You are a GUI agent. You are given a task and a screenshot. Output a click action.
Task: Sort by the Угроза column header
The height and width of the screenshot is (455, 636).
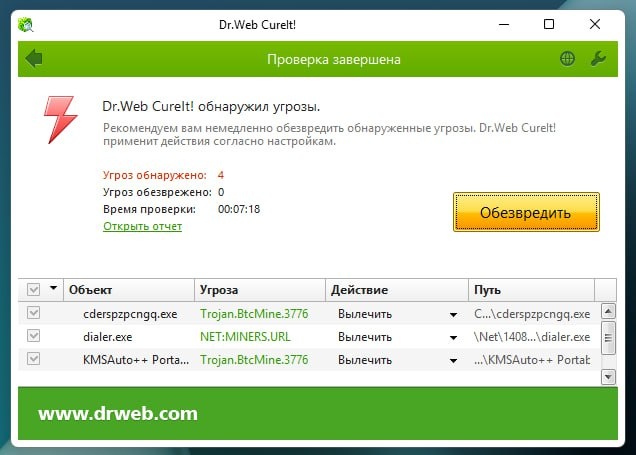pyautogui.click(x=260, y=290)
